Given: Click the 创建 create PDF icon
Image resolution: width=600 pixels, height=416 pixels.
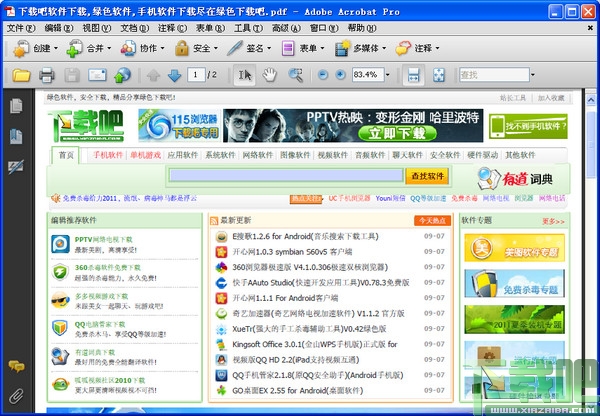Looking at the screenshot, I should pos(21,49).
